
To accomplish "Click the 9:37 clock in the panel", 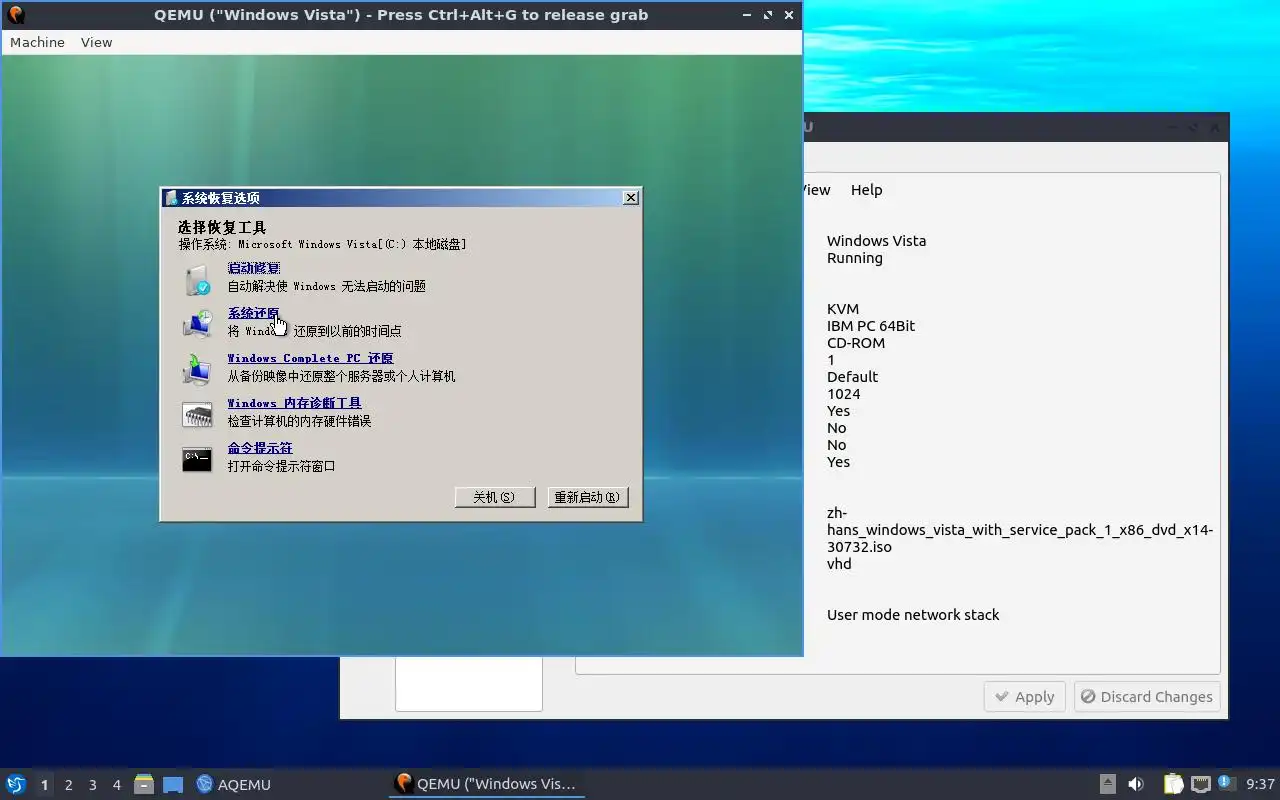I will pos(1261,784).
